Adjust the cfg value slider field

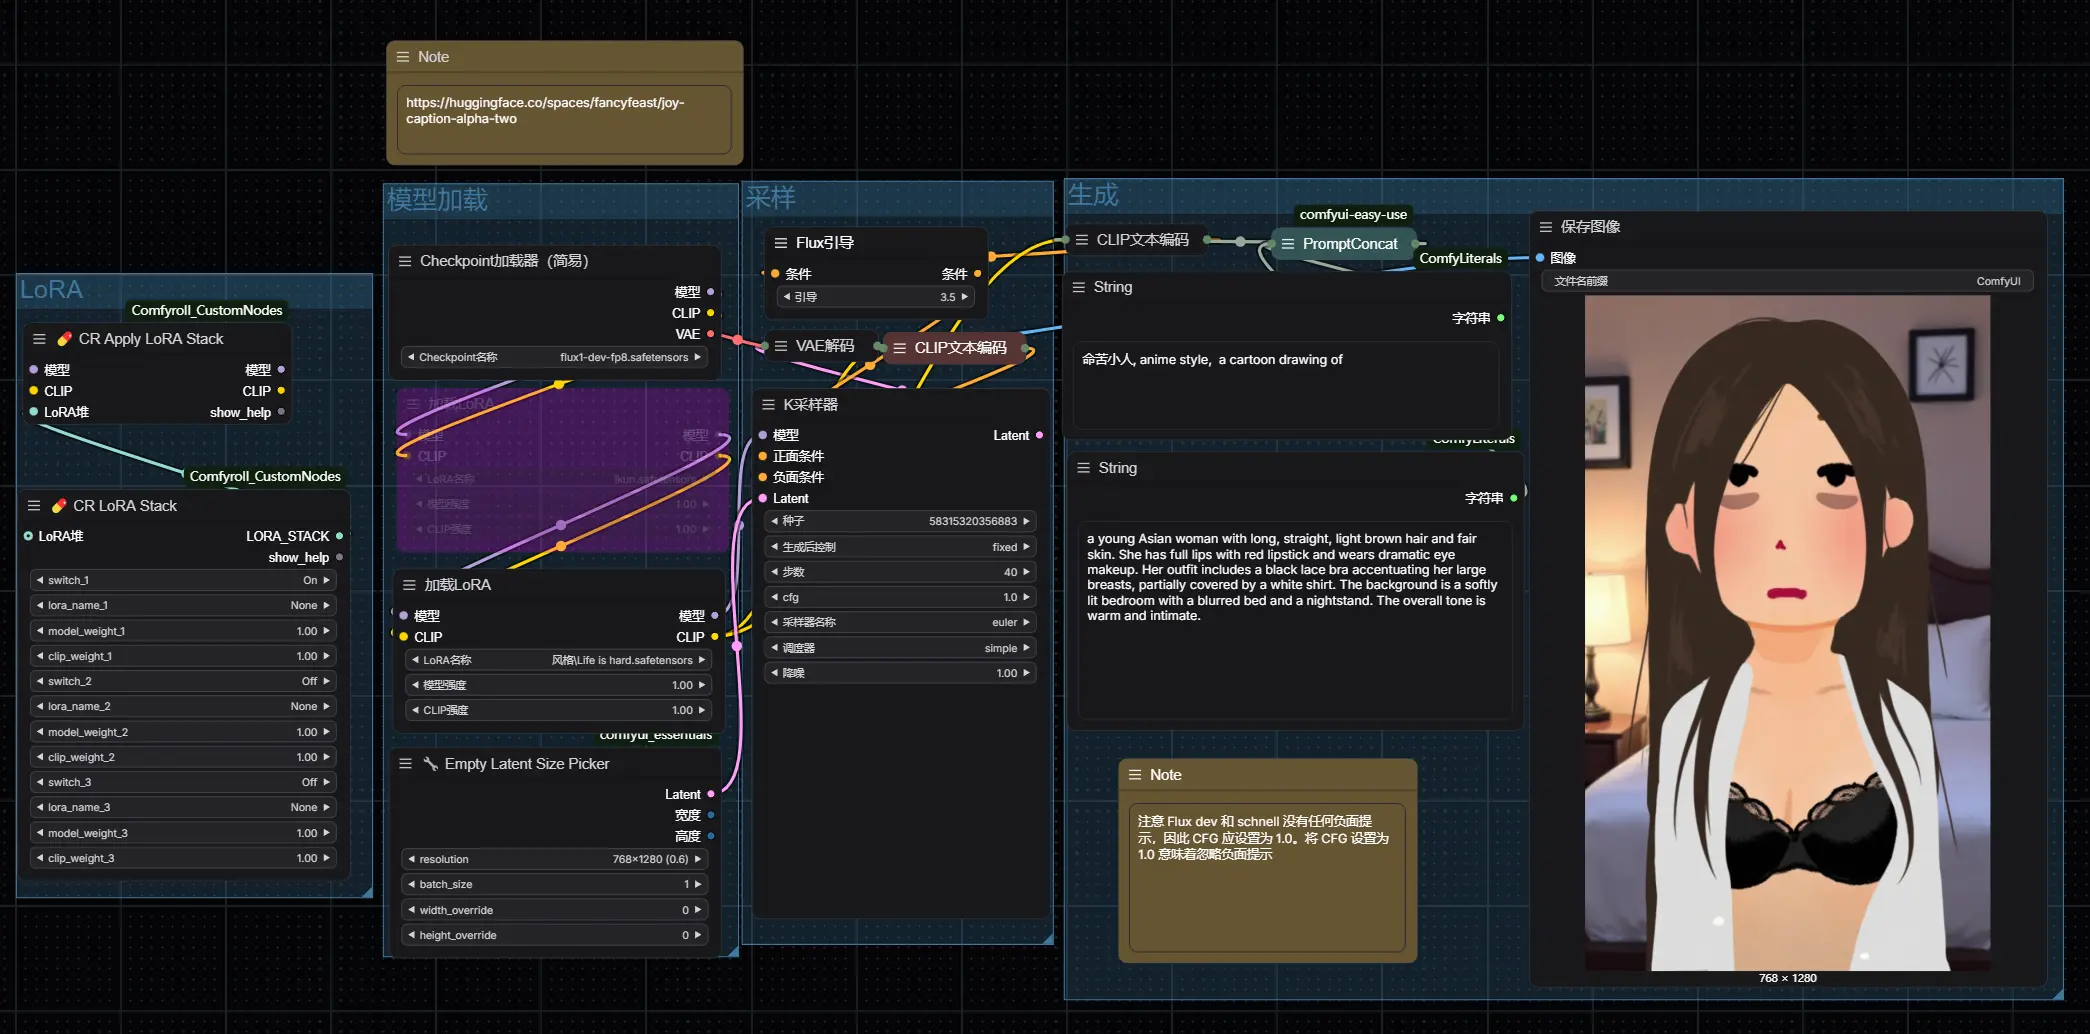(899, 597)
